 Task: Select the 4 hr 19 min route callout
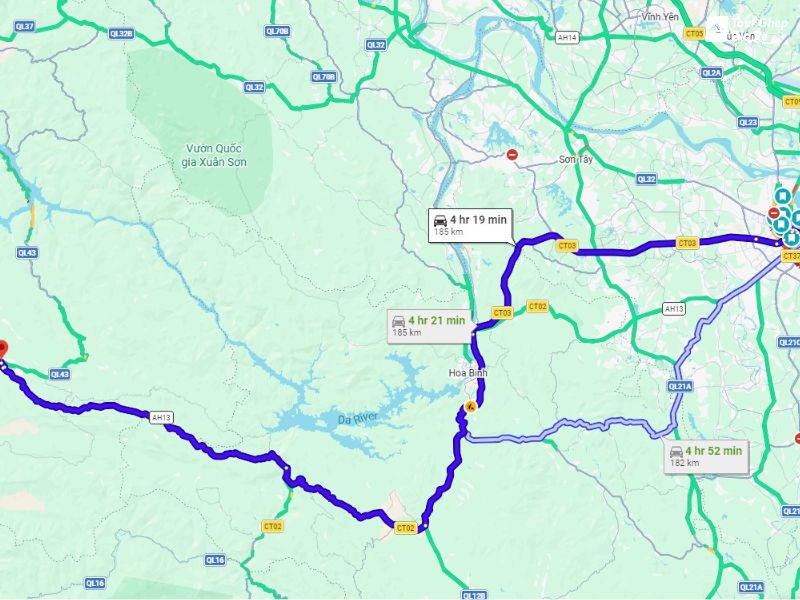pos(470,225)
